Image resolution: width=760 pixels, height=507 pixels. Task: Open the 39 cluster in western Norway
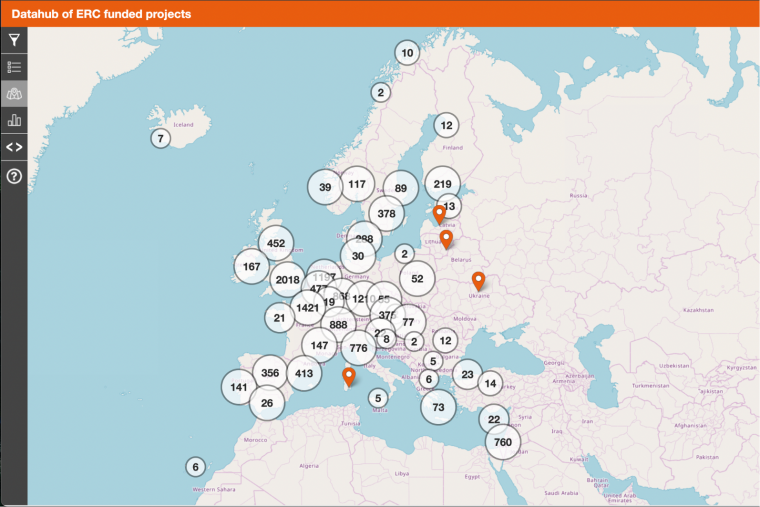point(325,187)
